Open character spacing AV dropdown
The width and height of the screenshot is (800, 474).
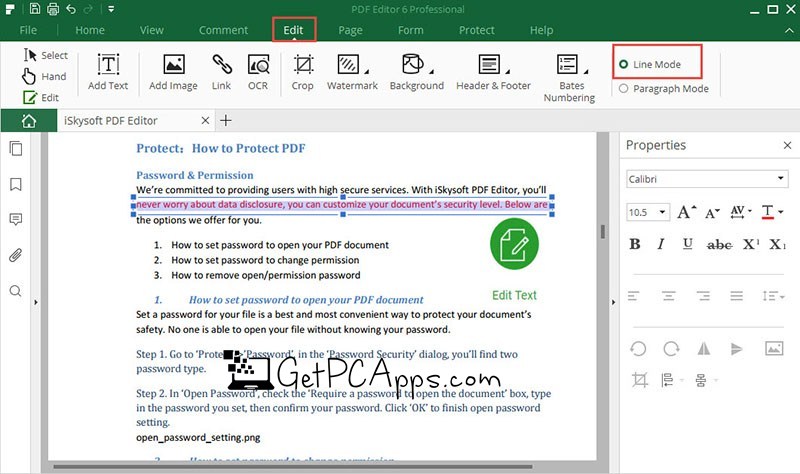(741, 212)
